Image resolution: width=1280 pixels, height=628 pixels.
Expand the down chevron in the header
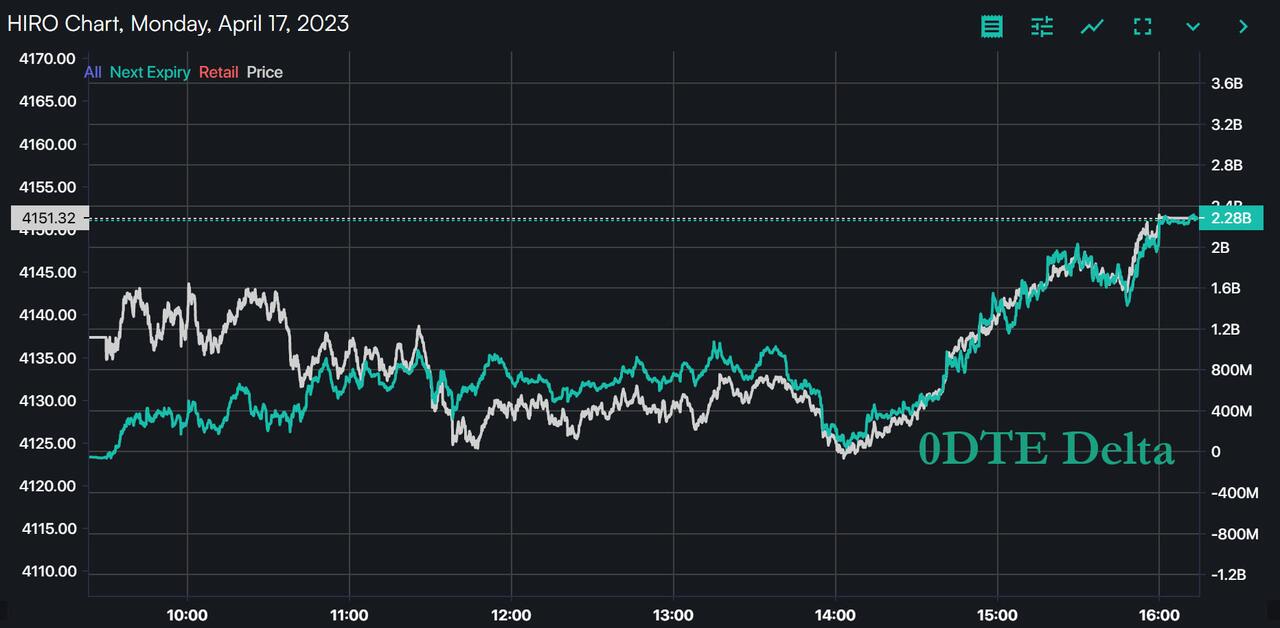point(1192,26)
